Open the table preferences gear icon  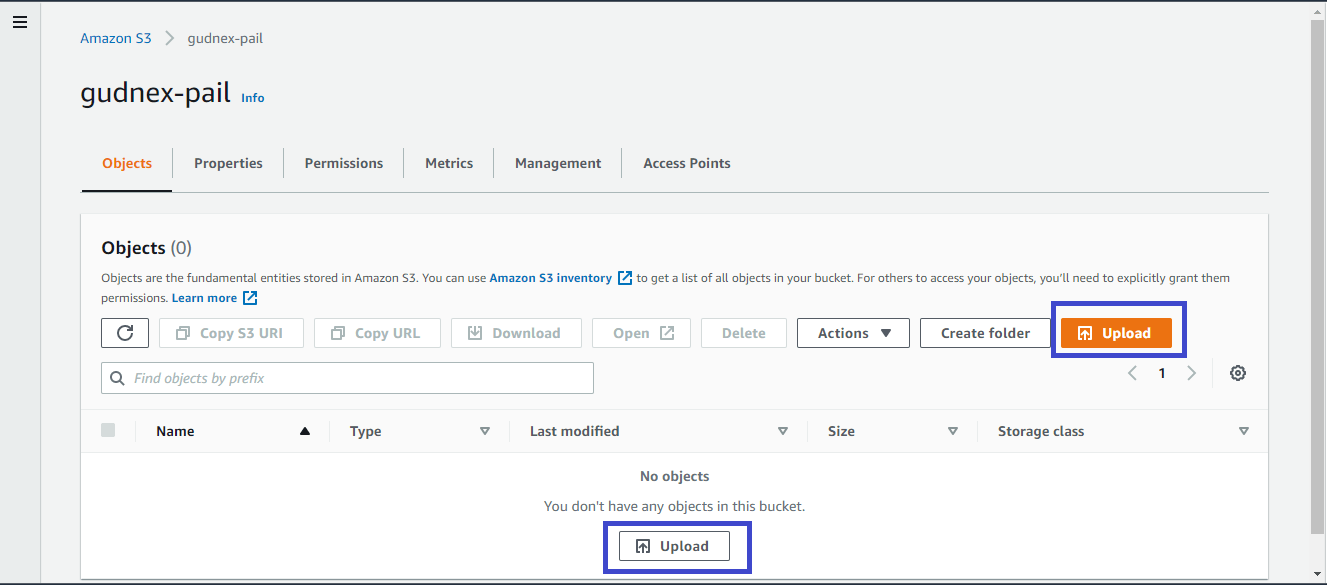1238,373
